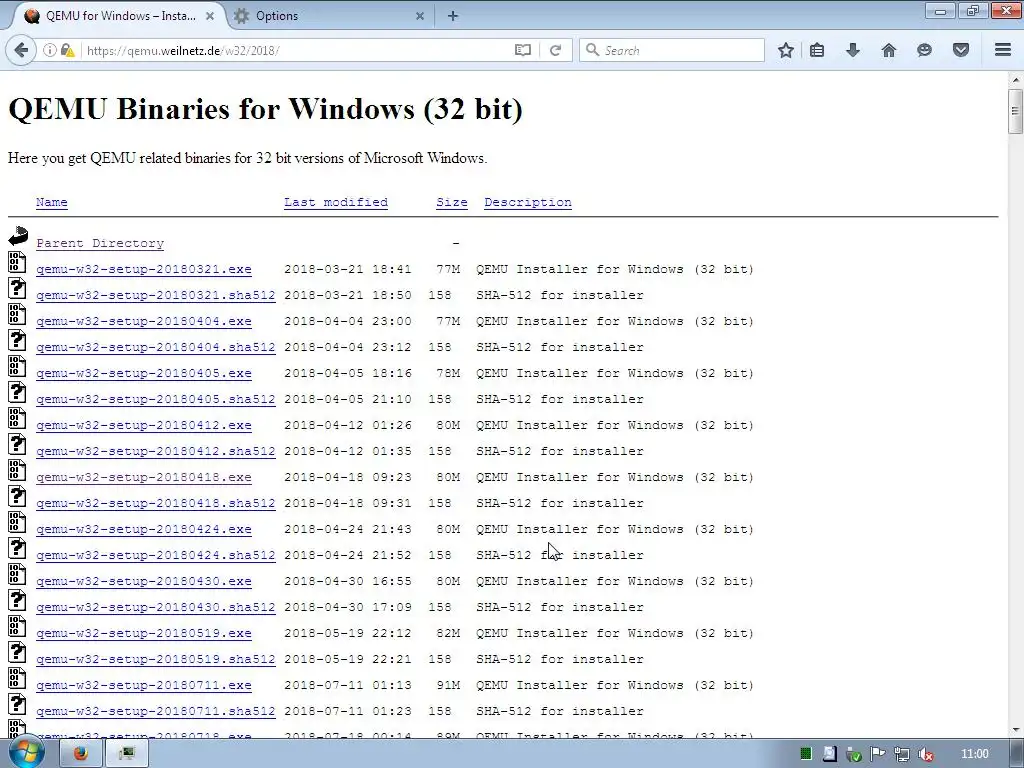
Task: Click the mixed-content lock warning icon
Action: click(67, 50)
